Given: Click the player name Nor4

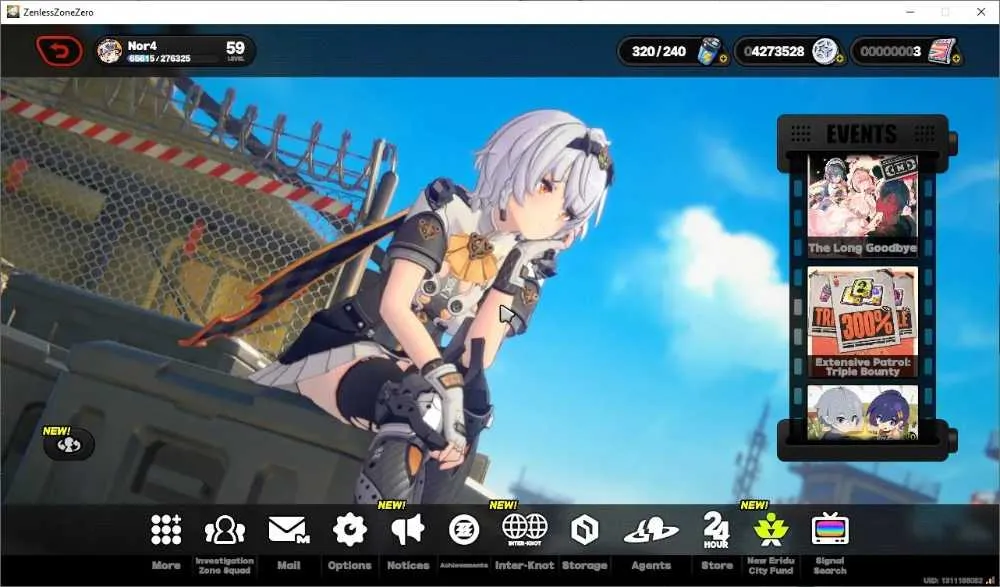Looking at the screenshot, I should pyautogui.click(x=142, y=46).
